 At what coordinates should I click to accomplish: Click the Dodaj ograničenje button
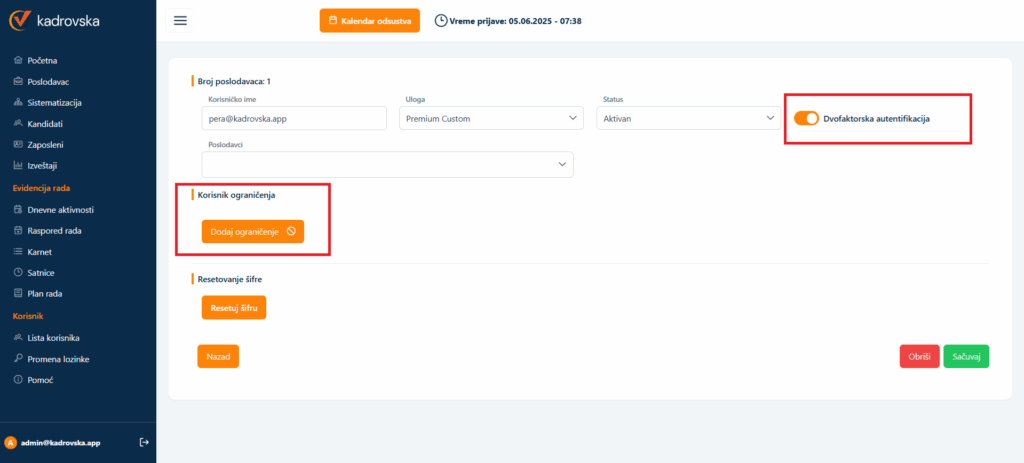[x=252, y=231]
